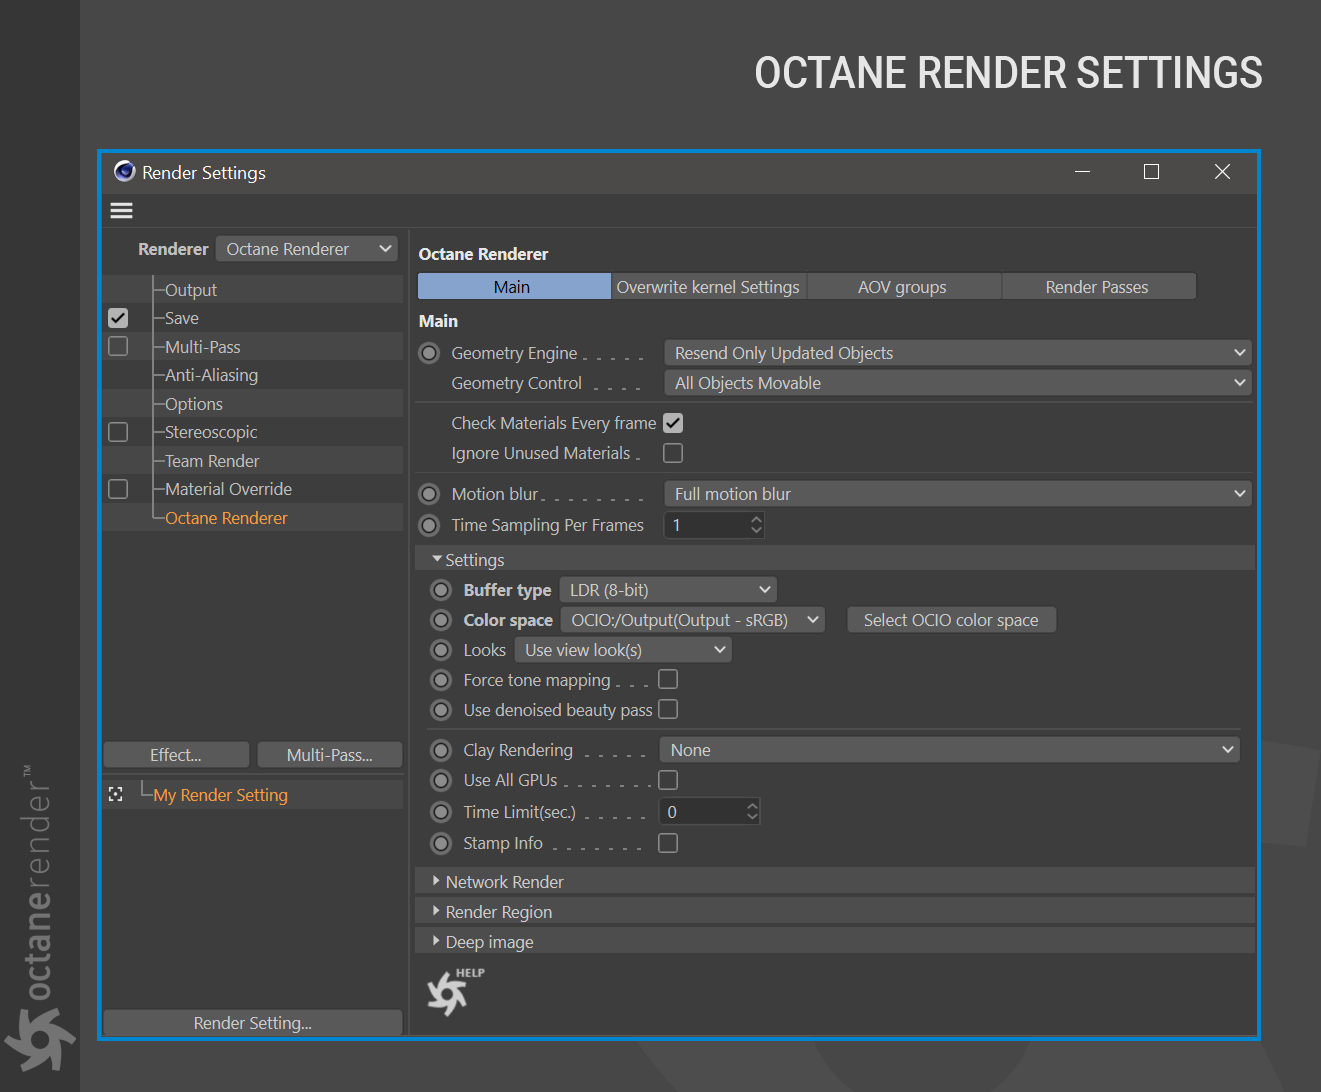Click the Color space animation dot
Viewport: 1321px width, 1092px height.
441,620
